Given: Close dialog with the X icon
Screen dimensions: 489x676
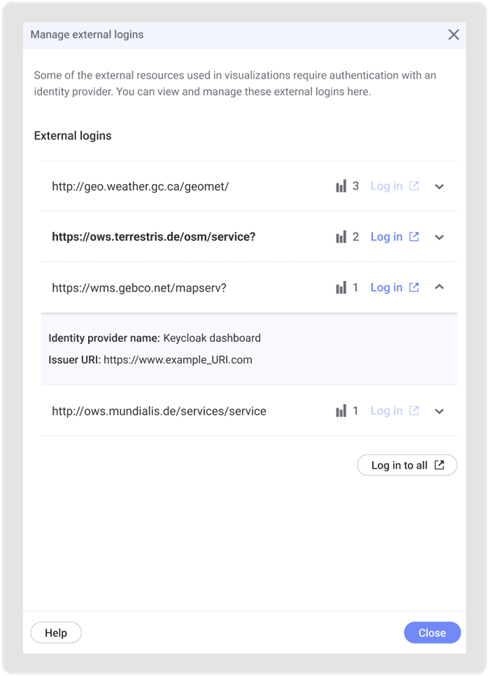Looking at the screenshot, I should (x=454, y=34).
